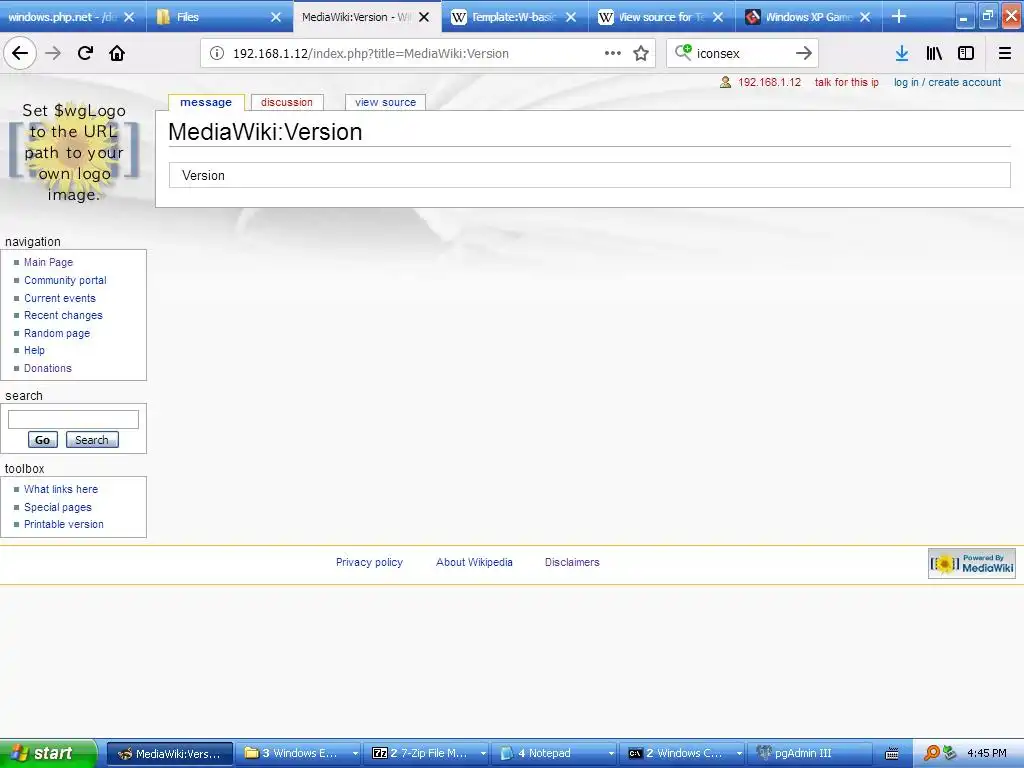The height and width of the screenshot is (768, 1024).
Task: Open Privacy policy footer link
Action: (x=369, y=562)
